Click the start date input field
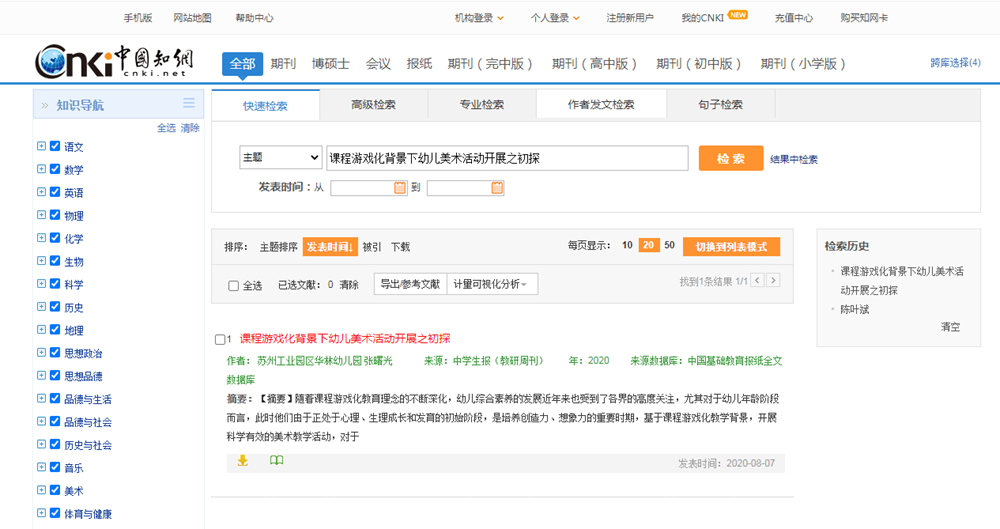This screenshot has height=529, width=1000. [x=368, y=188]
